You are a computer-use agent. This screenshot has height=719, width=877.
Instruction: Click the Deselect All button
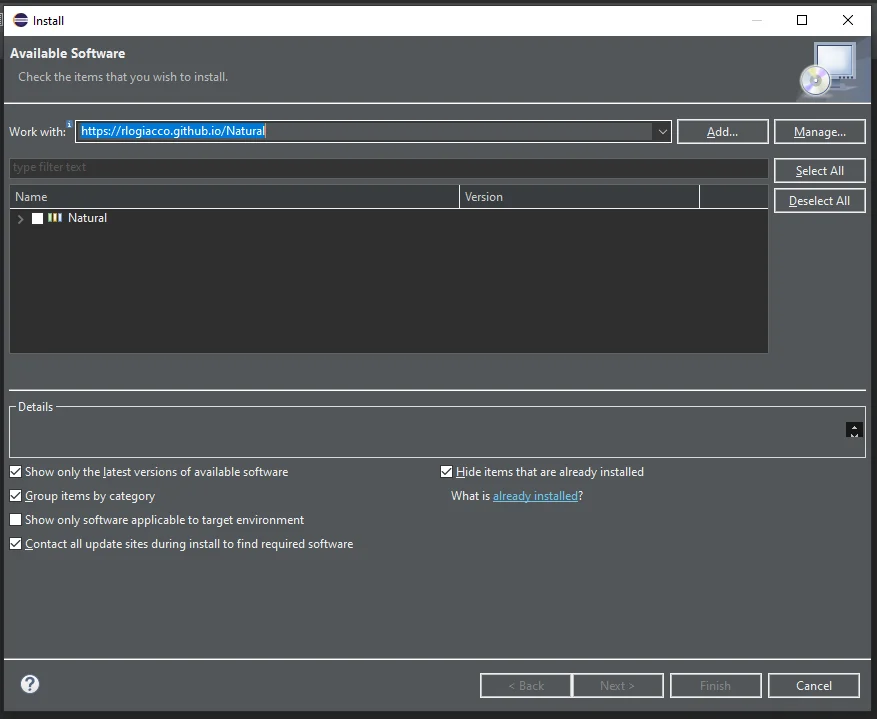819,200
